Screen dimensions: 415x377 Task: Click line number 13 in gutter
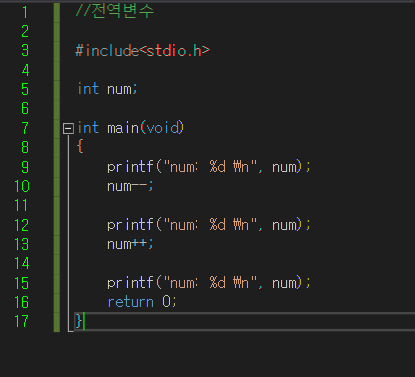pos(22,244)
